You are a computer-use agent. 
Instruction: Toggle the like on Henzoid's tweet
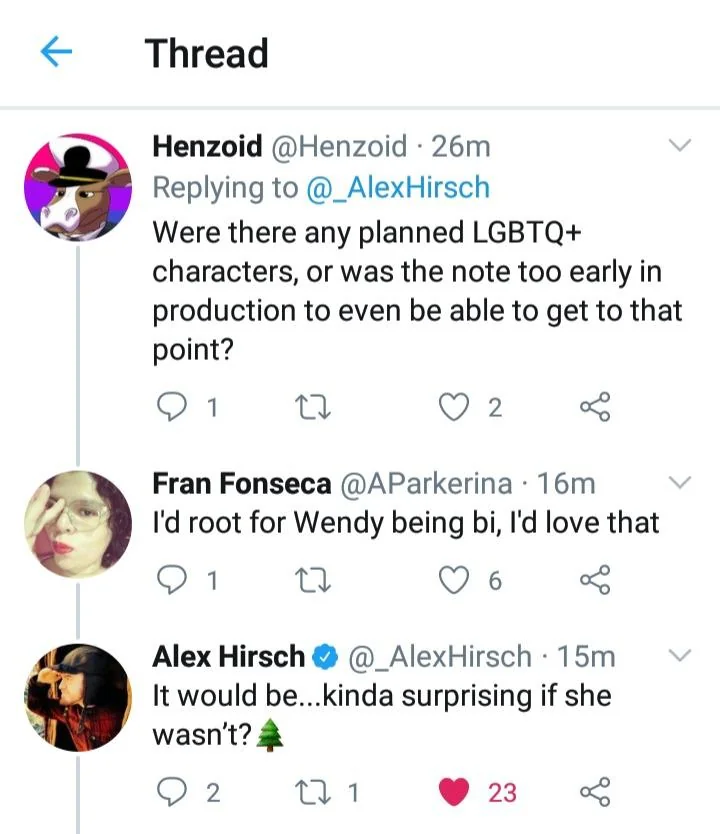click(x=455, y=406)
